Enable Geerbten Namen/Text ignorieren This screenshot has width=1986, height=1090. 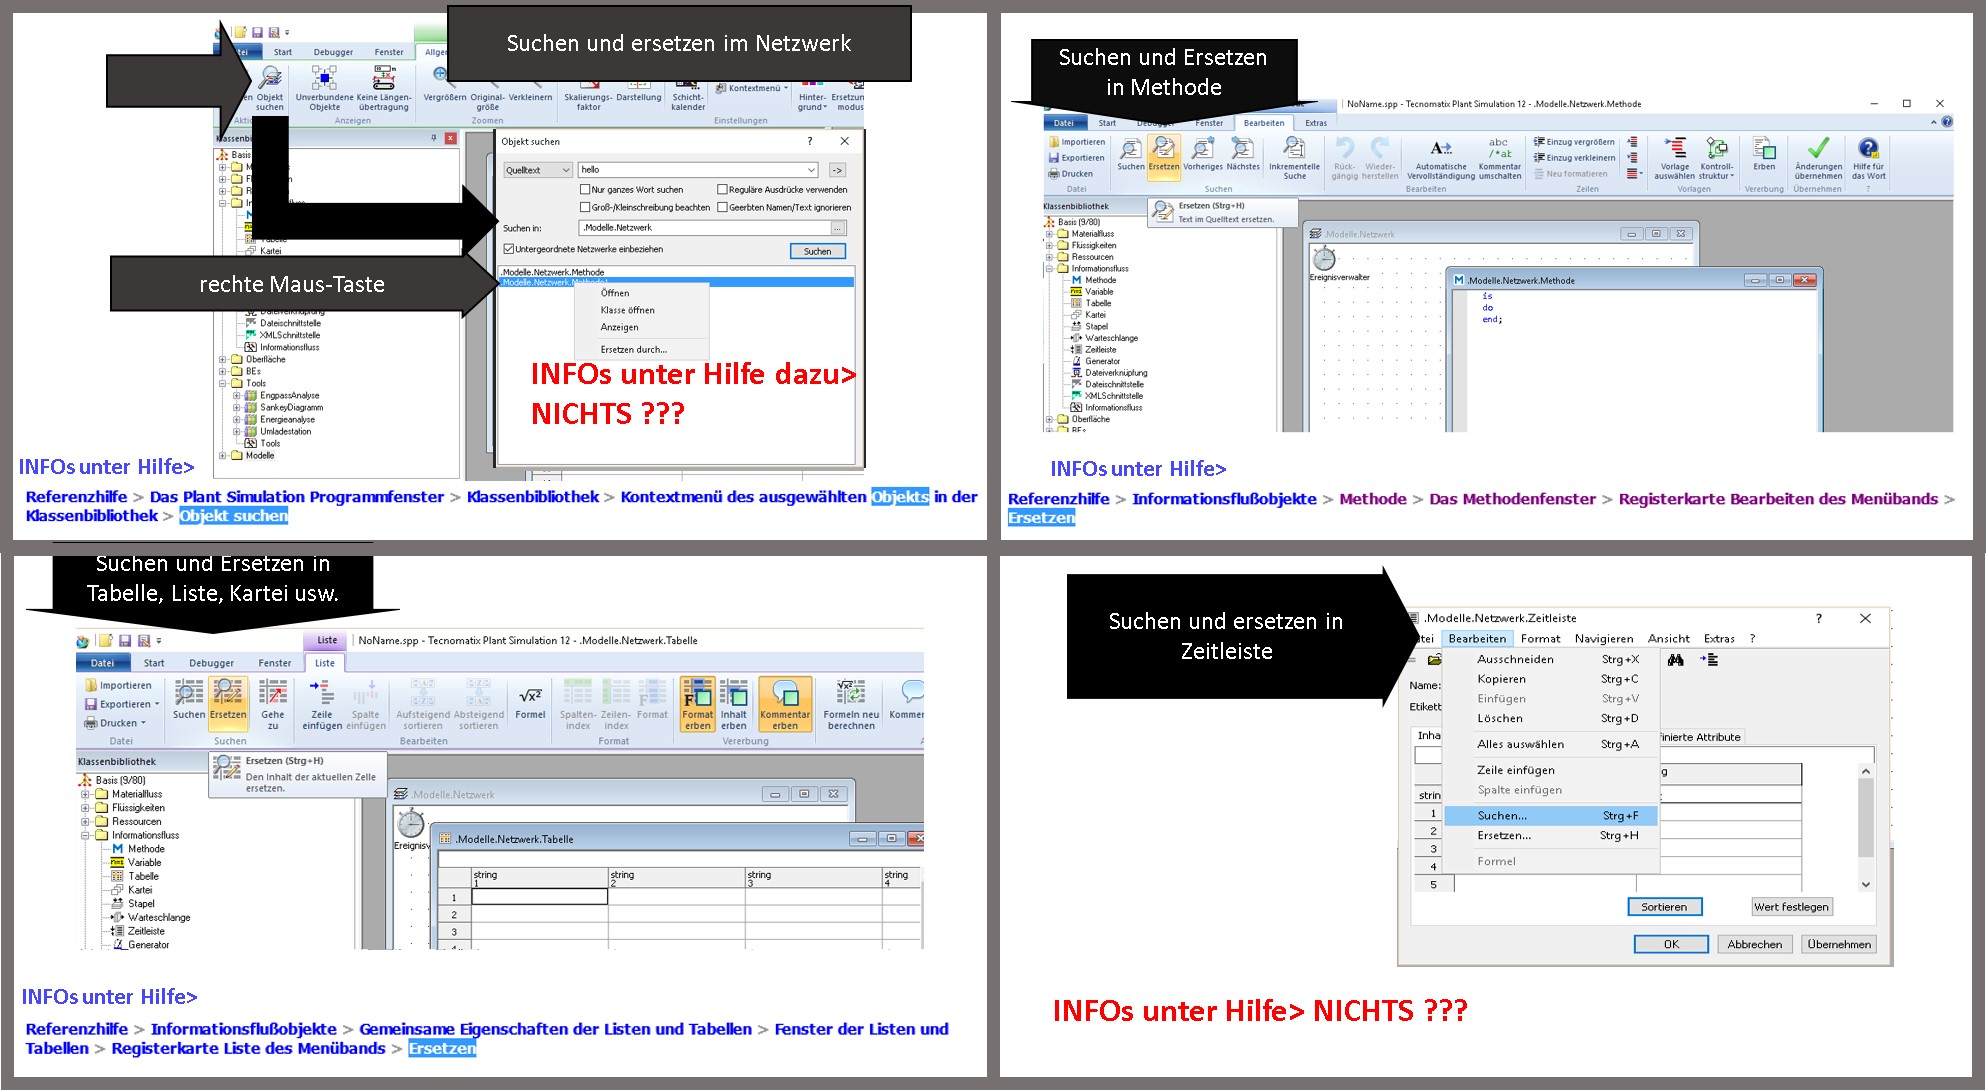722,207
